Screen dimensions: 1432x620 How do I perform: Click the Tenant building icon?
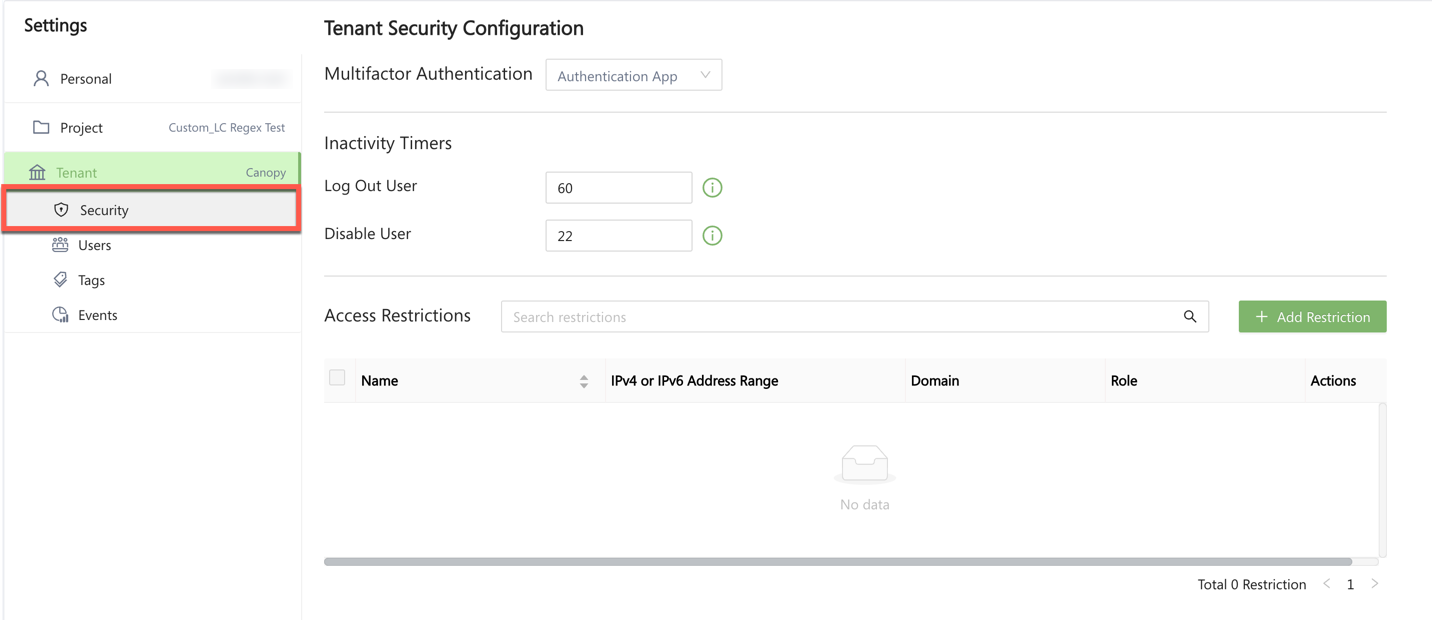pyautogui.click(x=37, y=172)
